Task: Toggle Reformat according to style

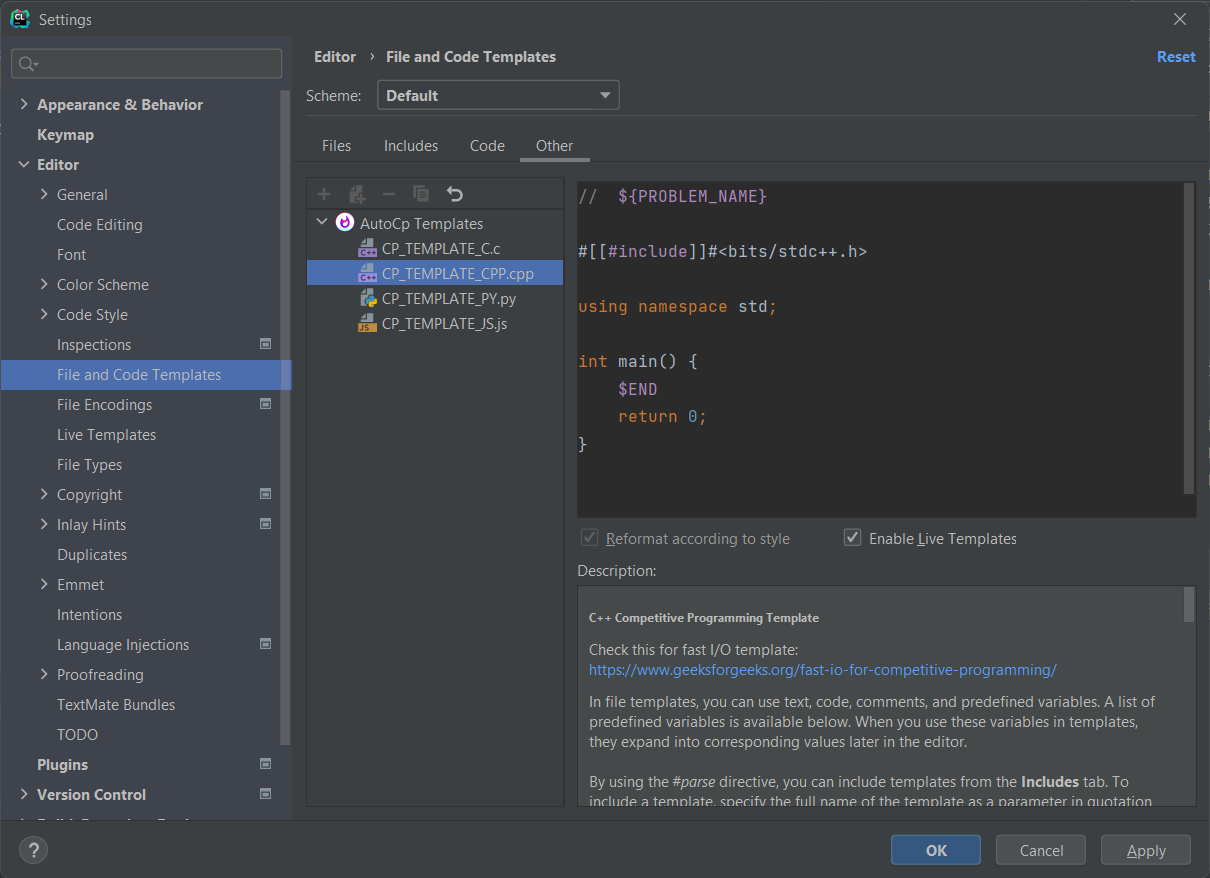Action: click(x=589, y=537)
